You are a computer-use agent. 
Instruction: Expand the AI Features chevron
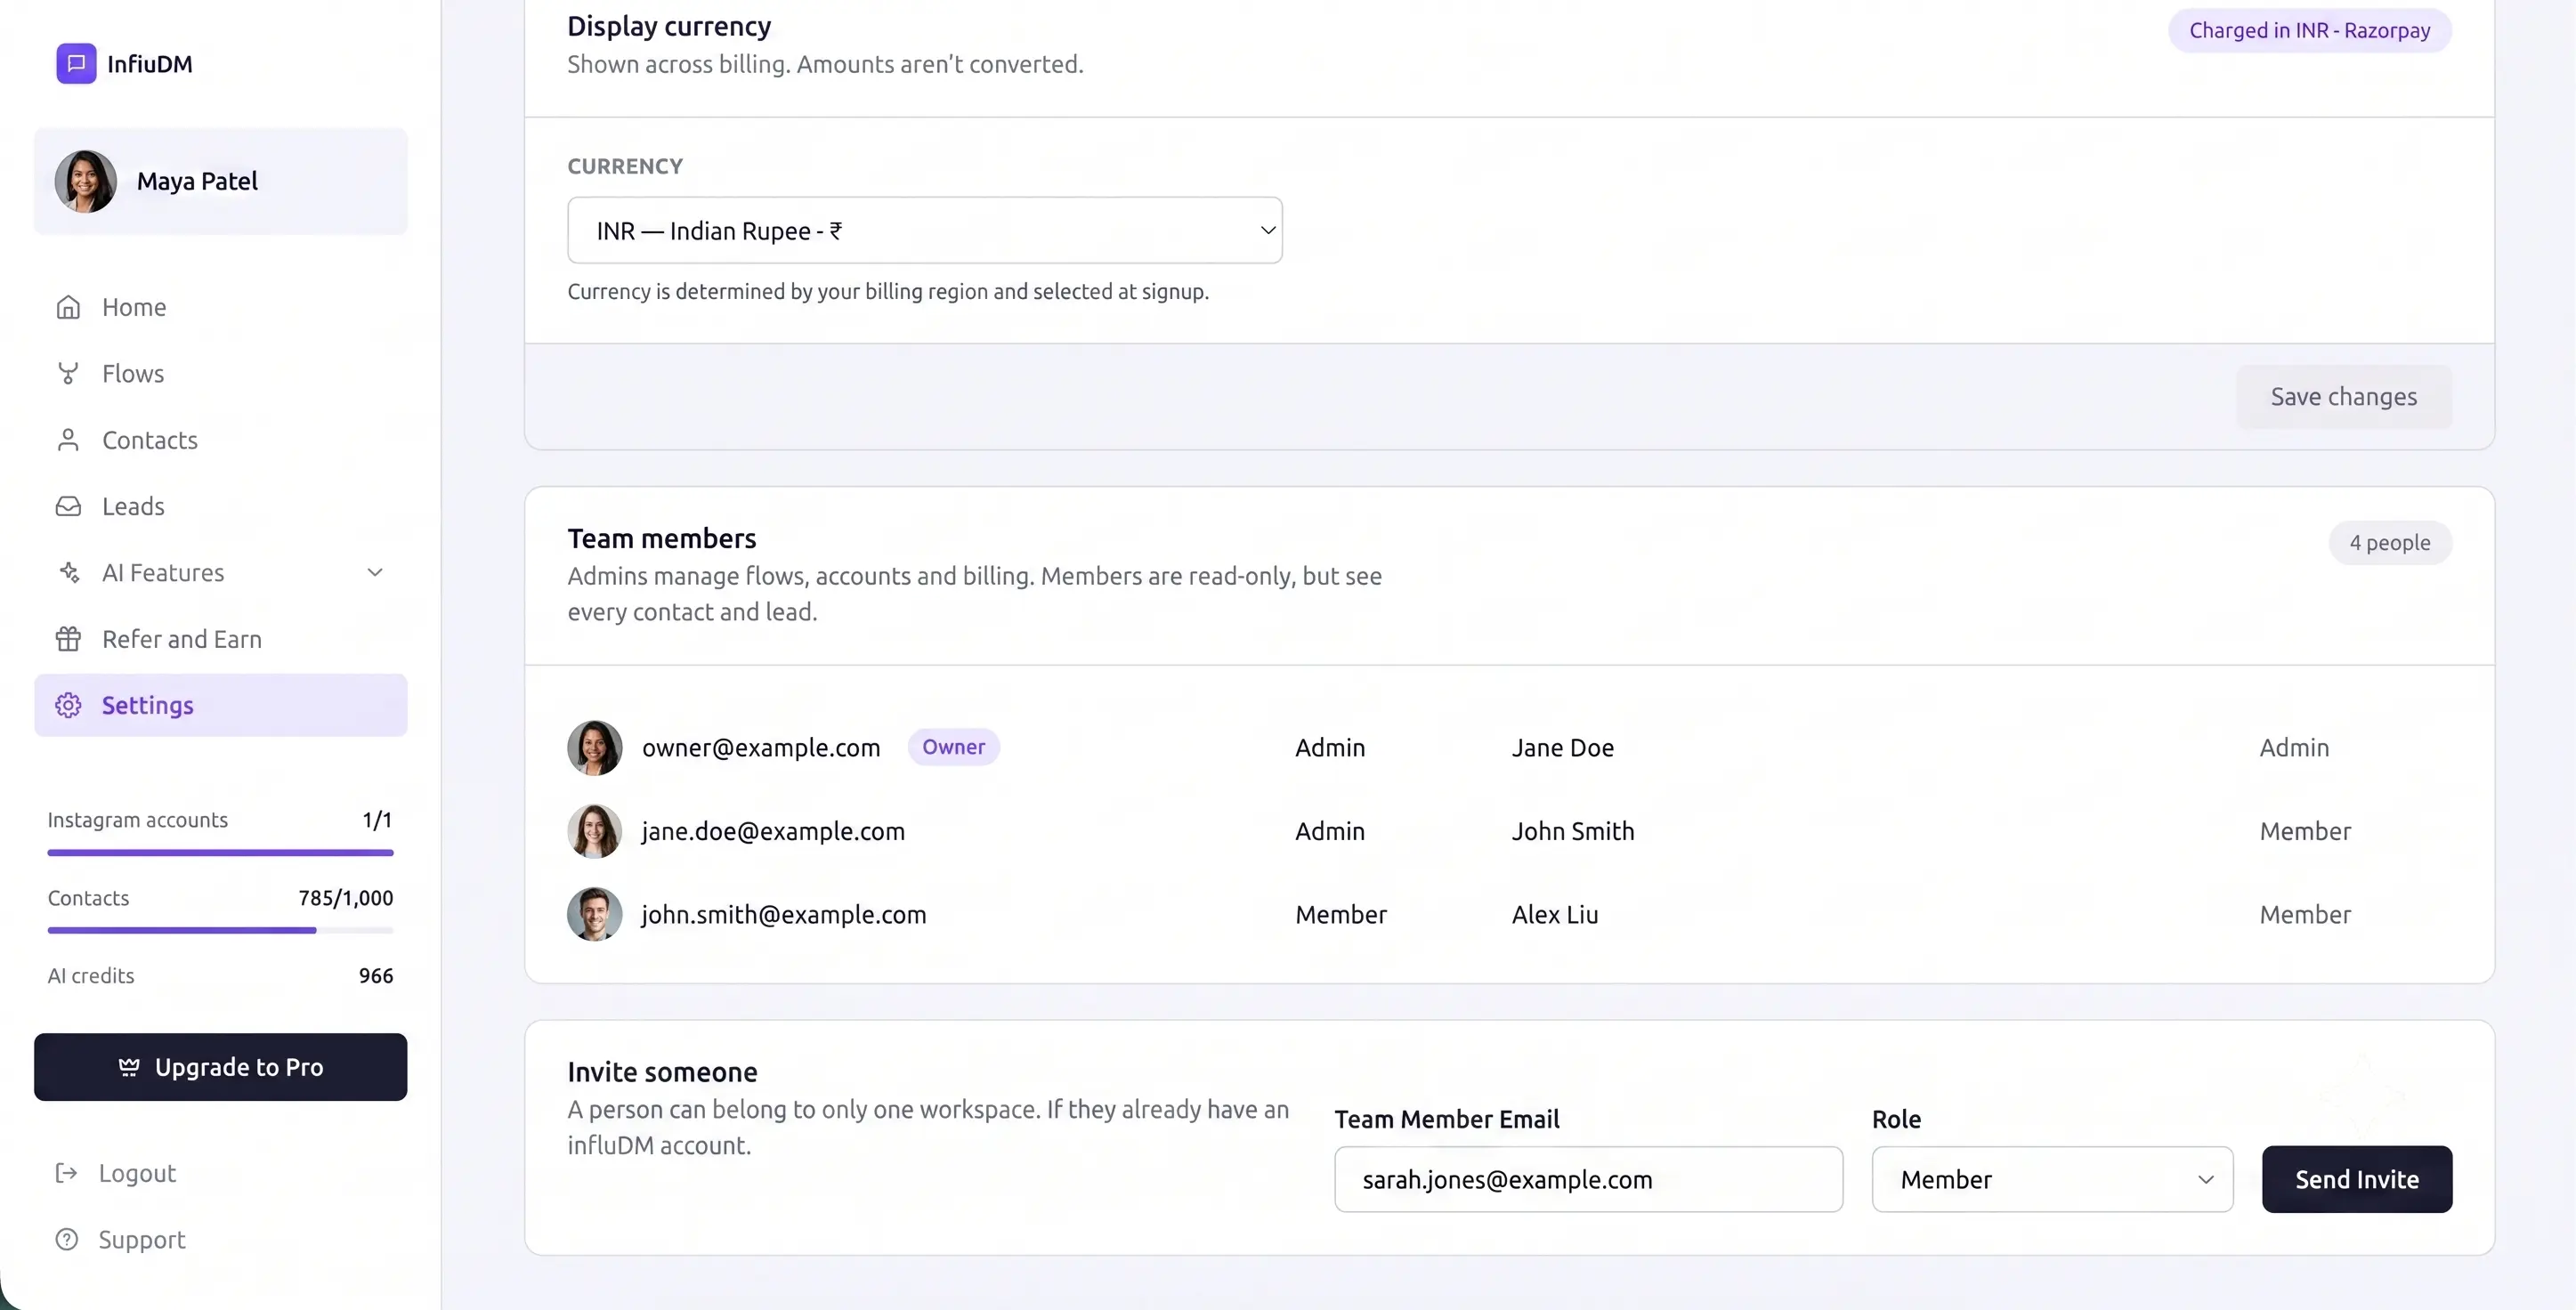[375, 573]
